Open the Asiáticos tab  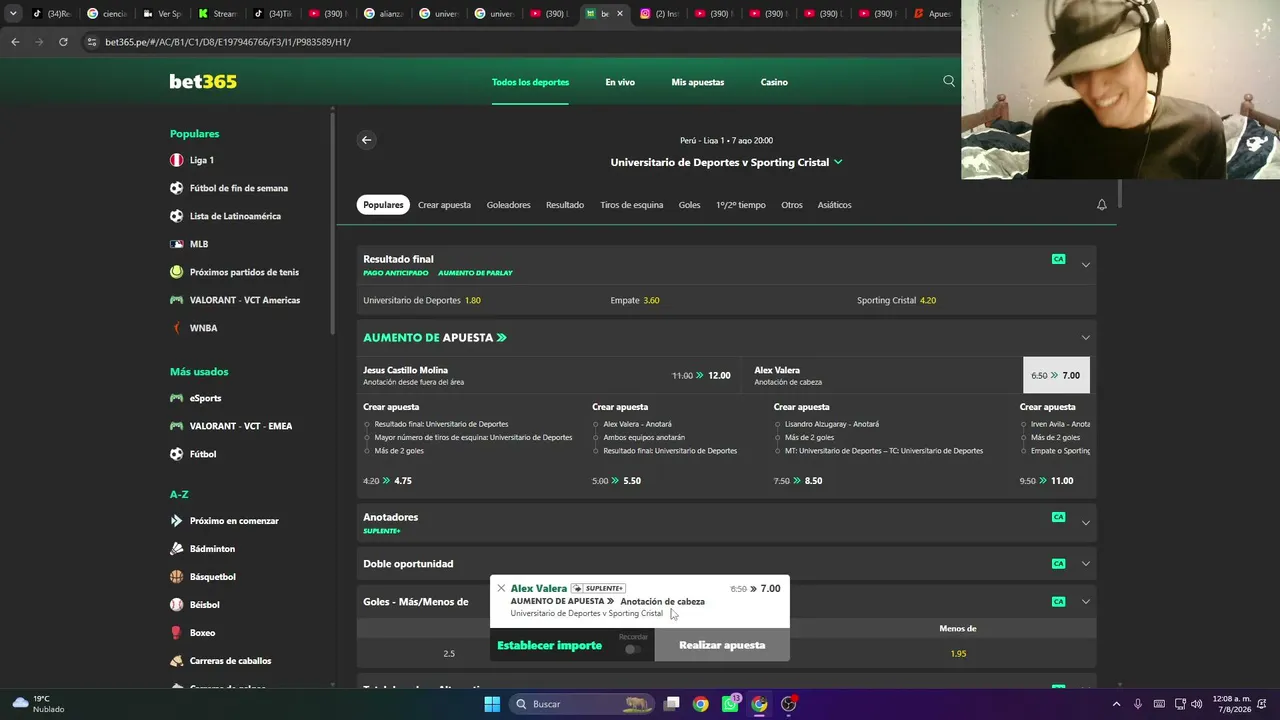coord(834,205)
